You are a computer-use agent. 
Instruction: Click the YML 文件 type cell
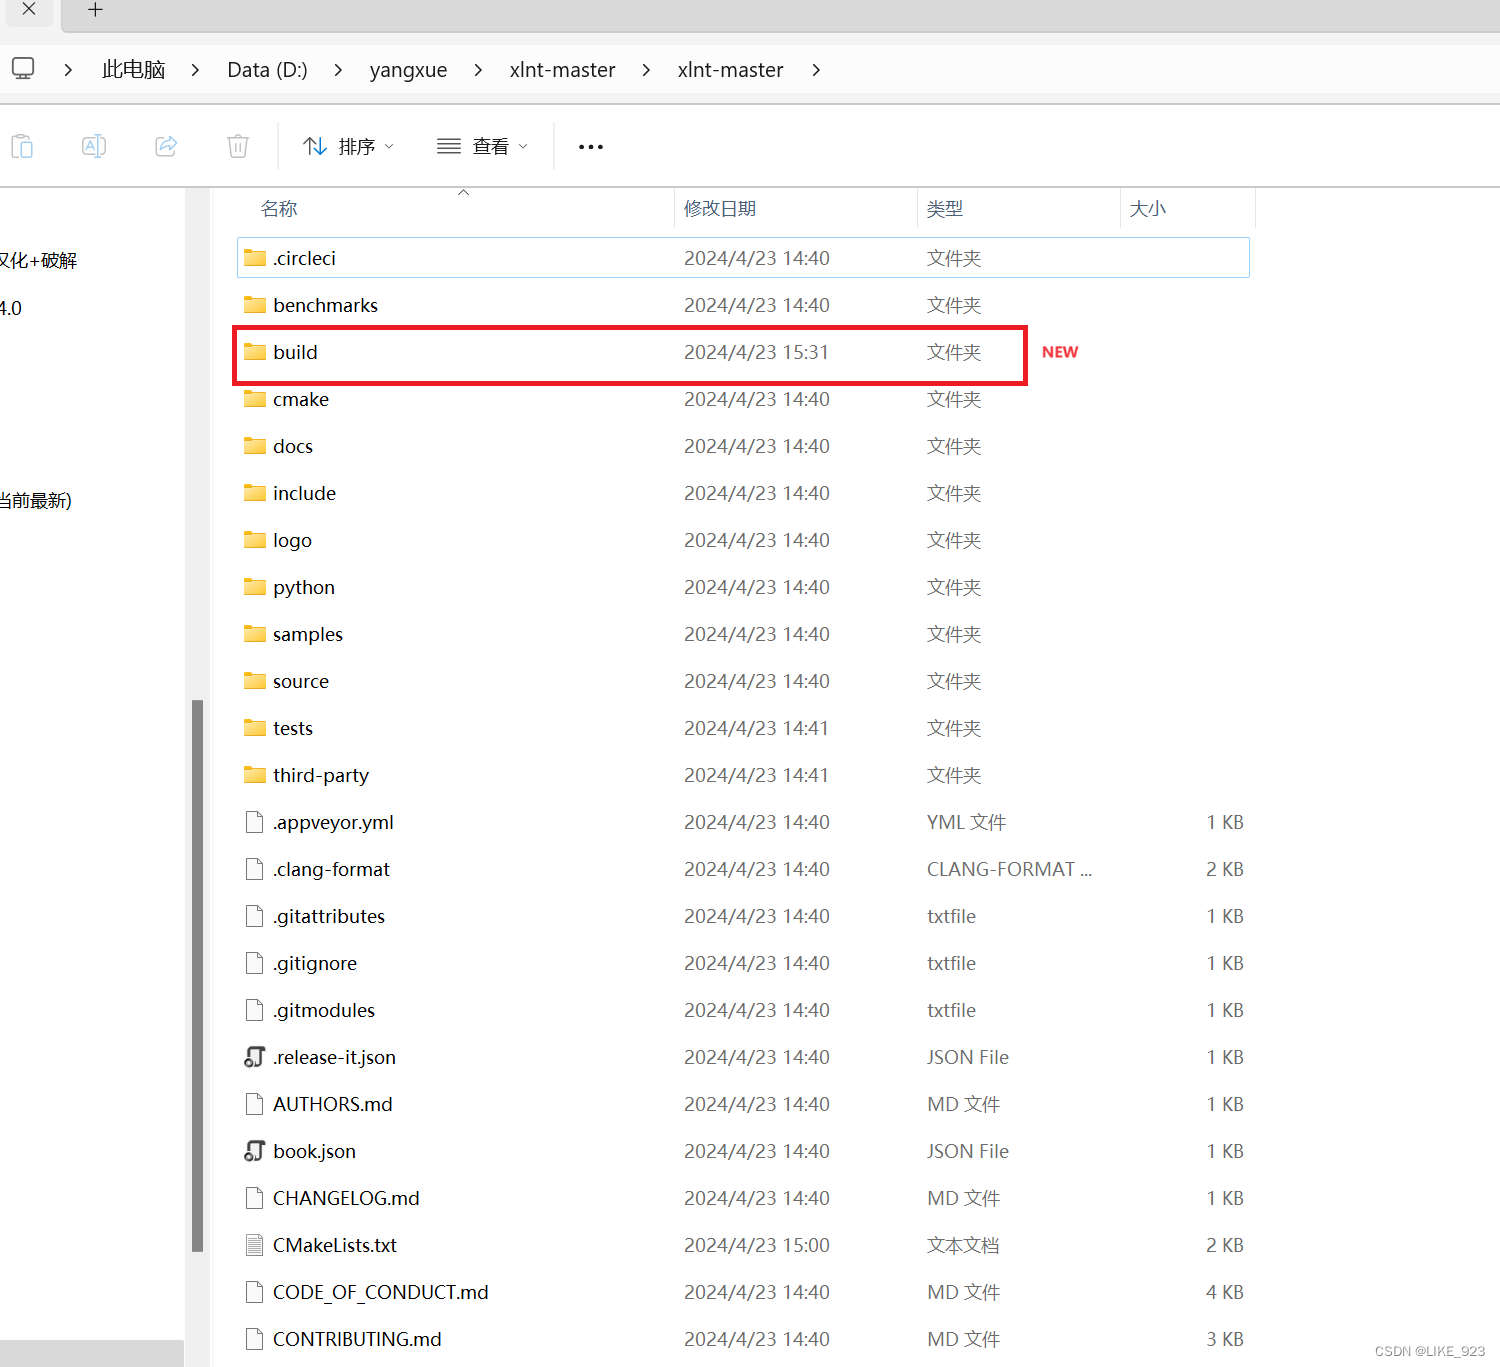click(x=966, y=822)
